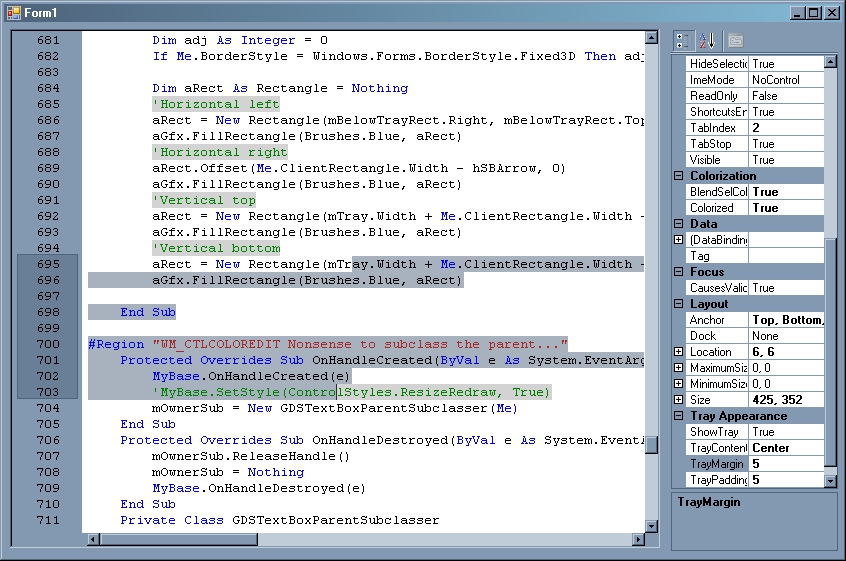Click the #Region directive line
The image size is (846, 561).
(x=328, y=344)
